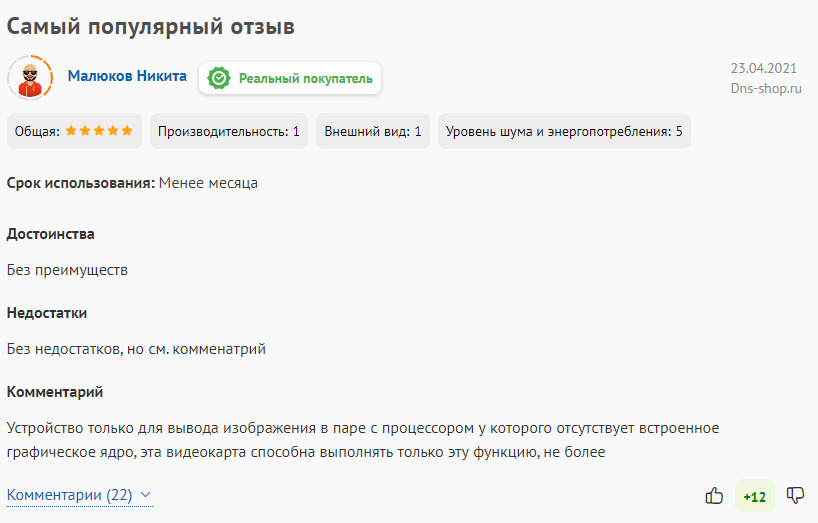Expand the chevron next to Комментарии (22)
This screenshot has height=523, width=818.
point(146,495)
